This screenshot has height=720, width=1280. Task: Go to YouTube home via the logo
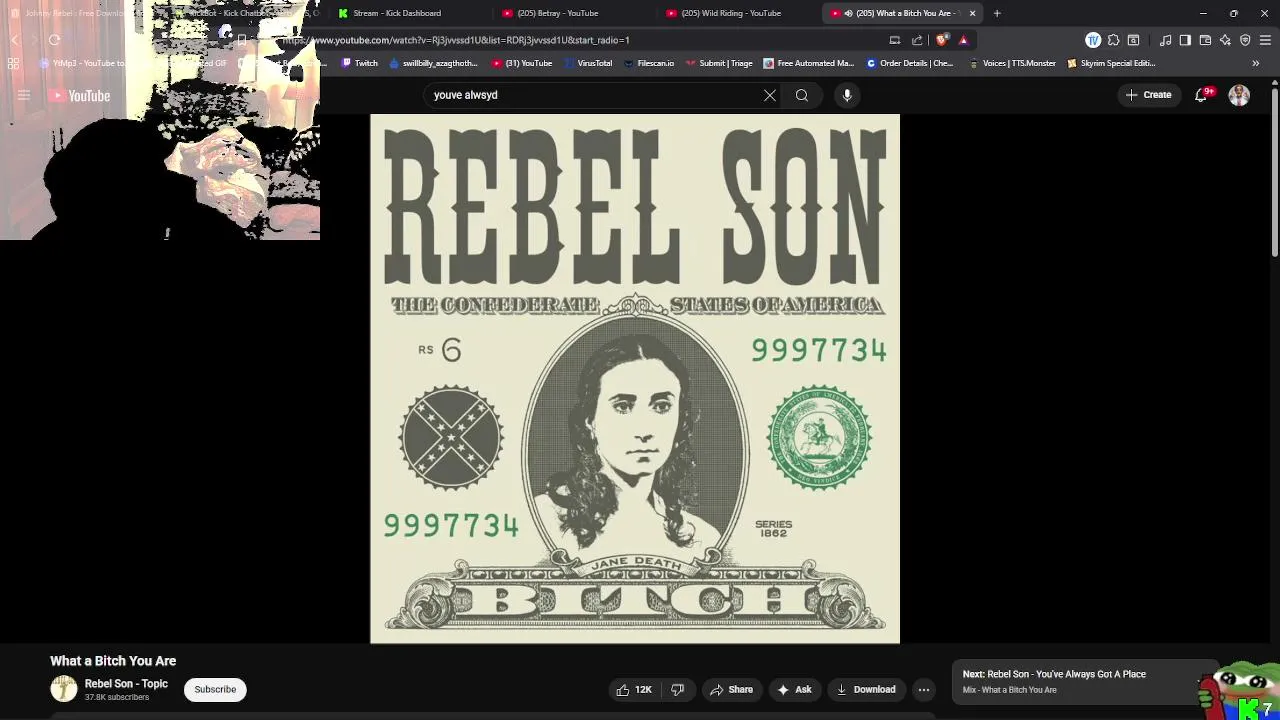click(x=81, y=96)
